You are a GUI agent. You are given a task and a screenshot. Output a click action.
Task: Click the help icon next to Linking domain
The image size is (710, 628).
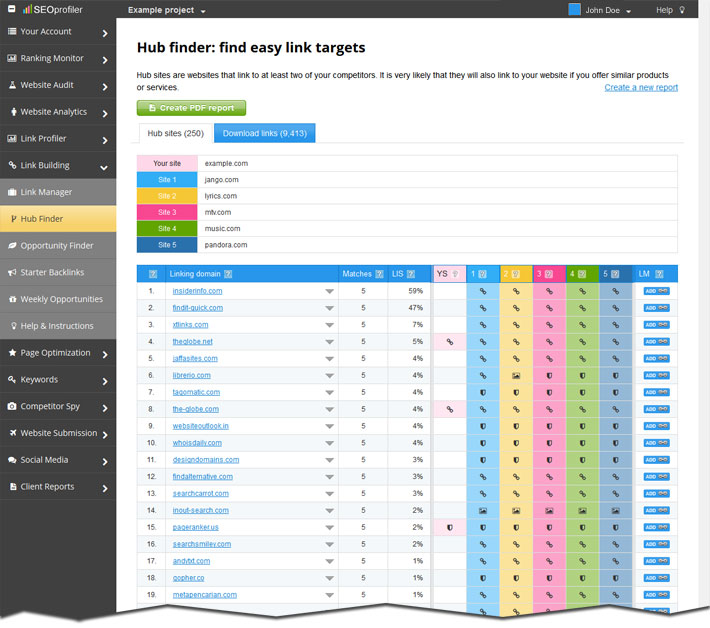(x=228, y=274)
